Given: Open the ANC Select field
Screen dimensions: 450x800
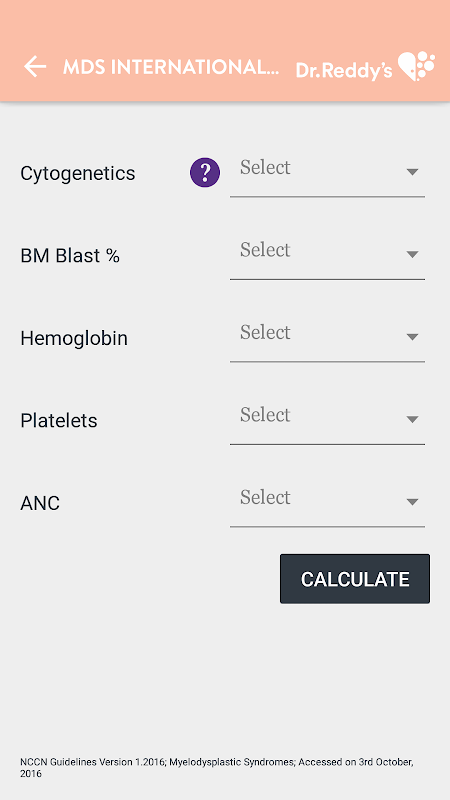Looking at the screenshot, I should click(x=327, y=503).
